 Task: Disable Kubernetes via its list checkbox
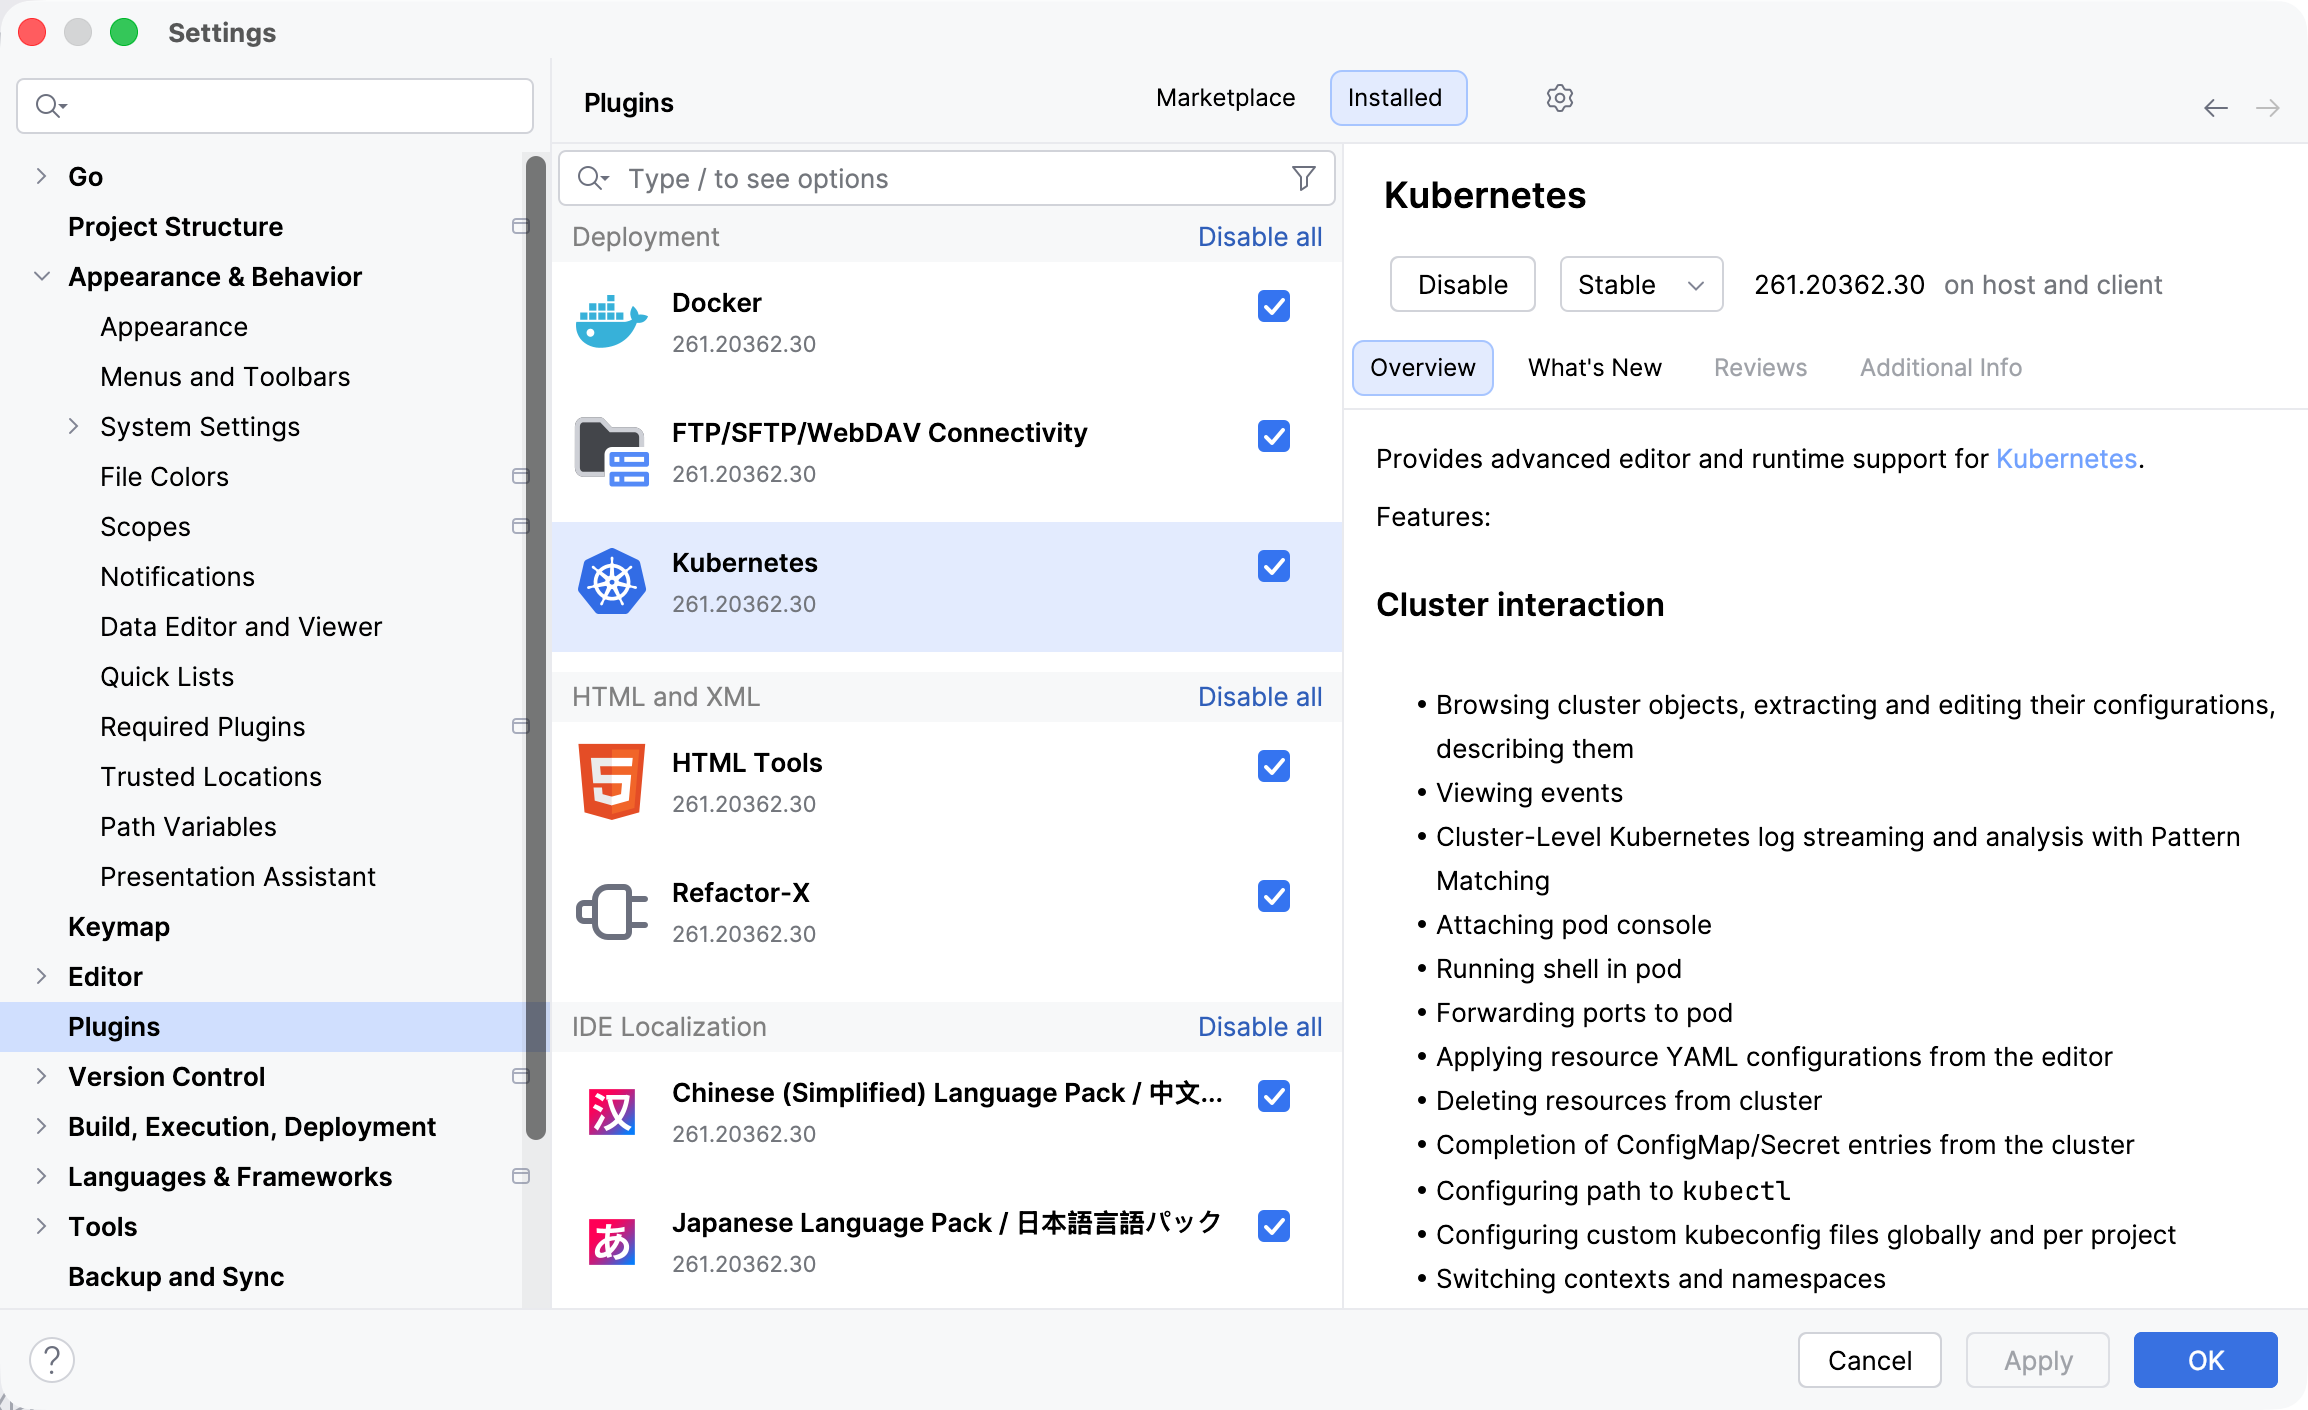click(x=1273, y=566)
